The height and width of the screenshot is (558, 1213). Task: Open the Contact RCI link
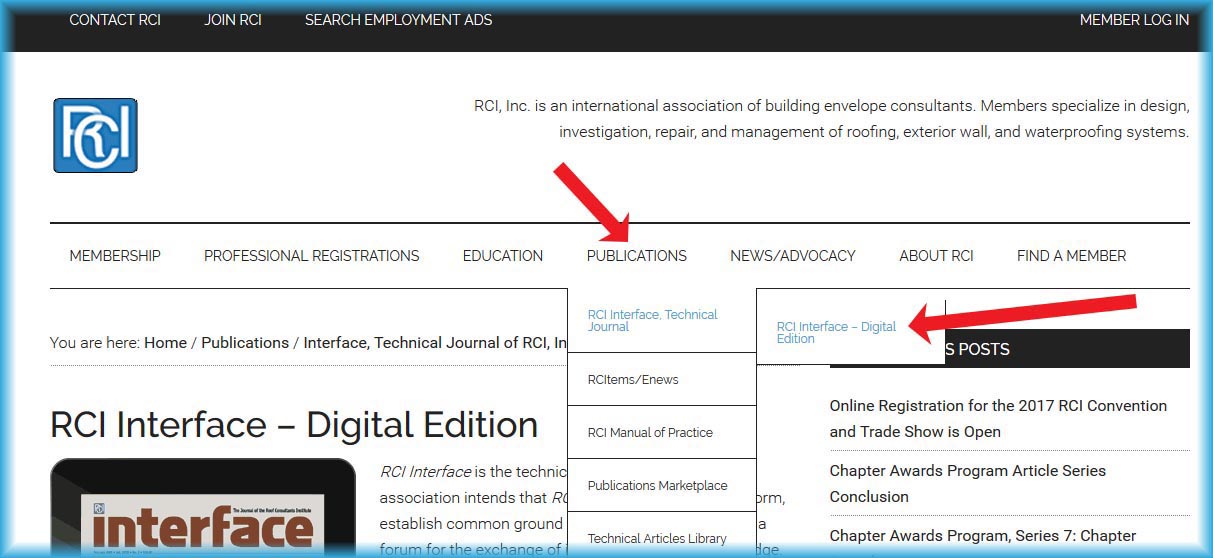115,20
